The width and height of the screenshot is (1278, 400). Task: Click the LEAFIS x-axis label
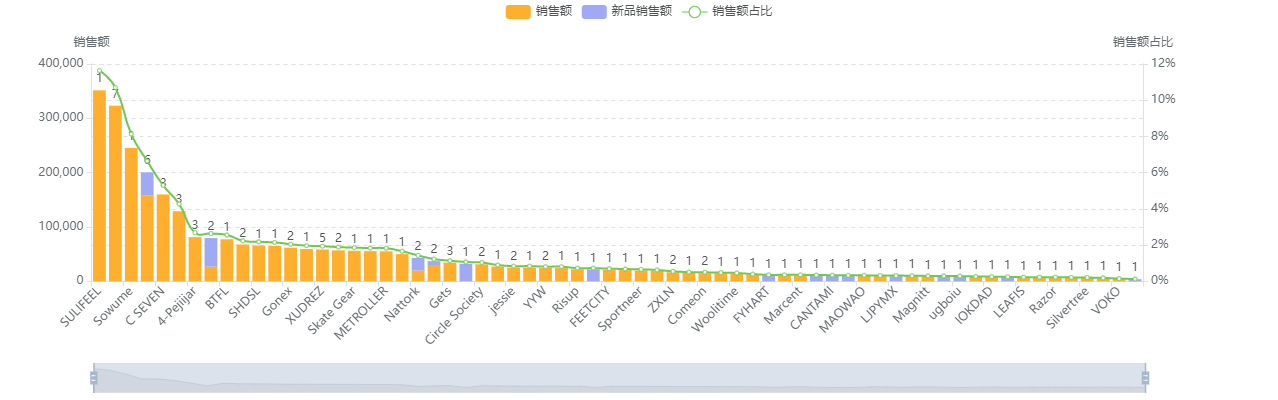[1011, 303]
